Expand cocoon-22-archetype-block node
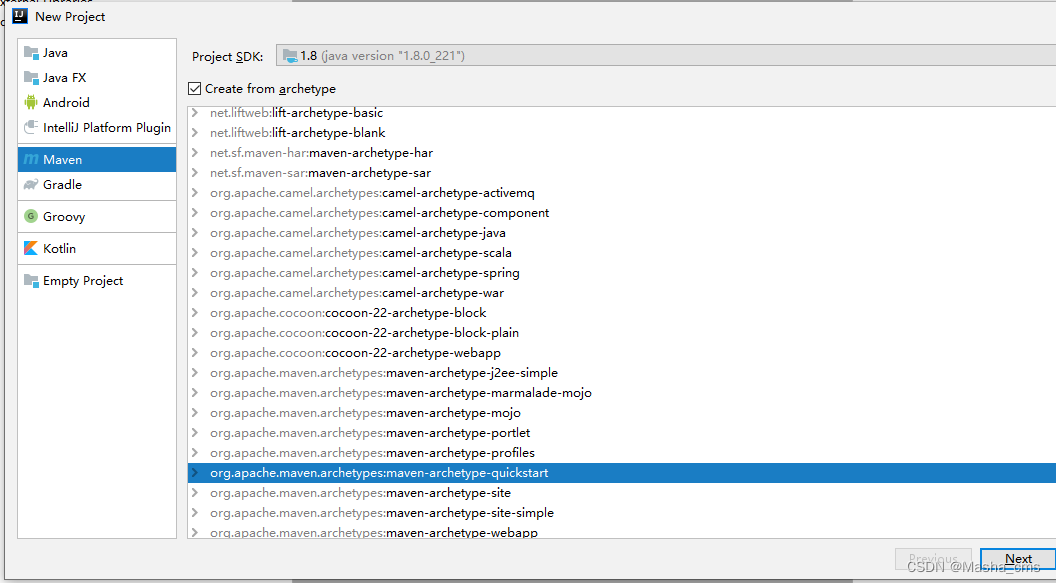The height and width of the screenshot is (583, 1056). click(x=195, y=312)
